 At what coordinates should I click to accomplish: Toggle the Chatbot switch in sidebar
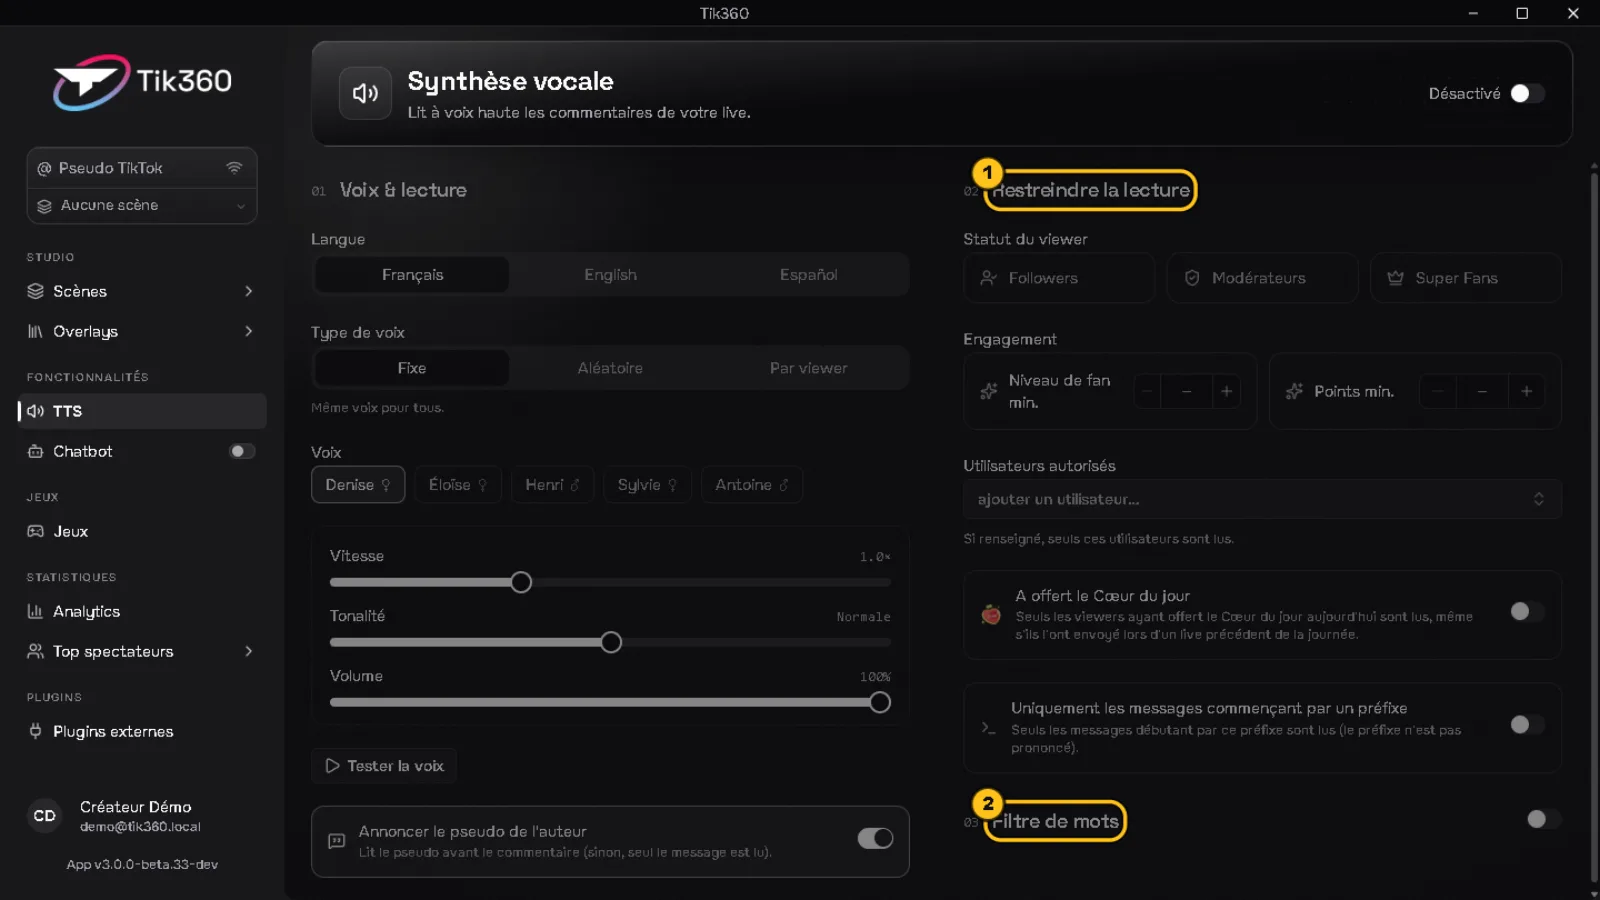[242, 451]
